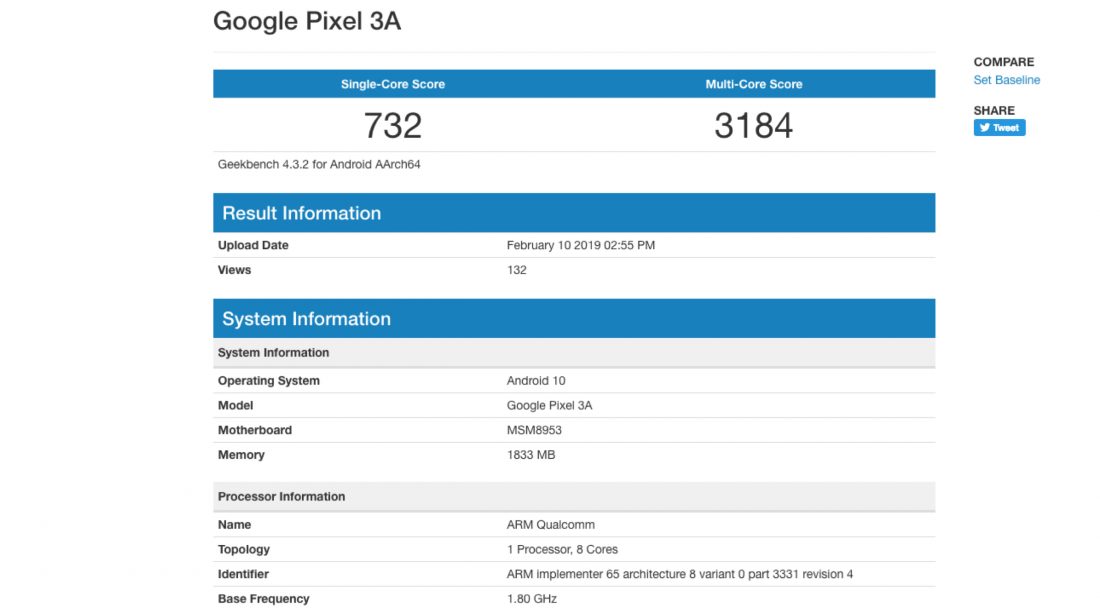Click the Result Information section header

pyautogui.click(x=301, y=213)
